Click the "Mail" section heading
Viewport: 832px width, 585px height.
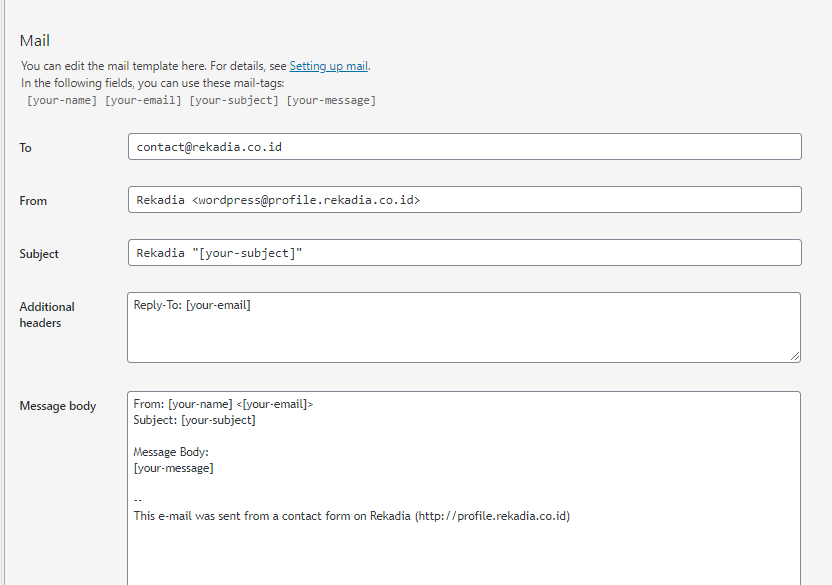pyautogui.click(x=35, y=41)
